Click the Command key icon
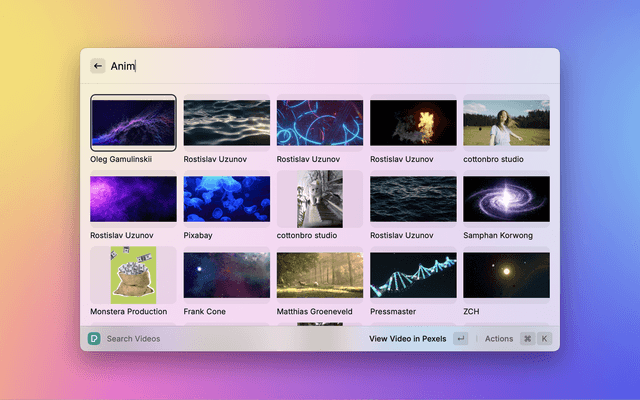This screenshot has width=640, height=400. pos(527,339)
